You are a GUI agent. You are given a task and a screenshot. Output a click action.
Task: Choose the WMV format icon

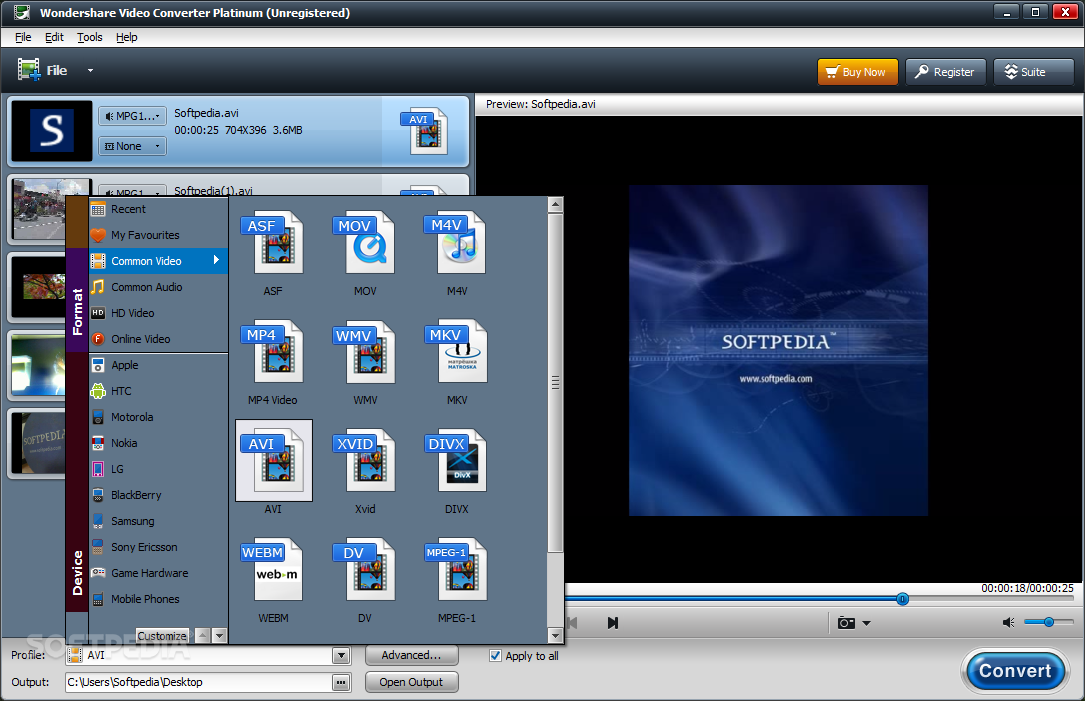(365, 352)
